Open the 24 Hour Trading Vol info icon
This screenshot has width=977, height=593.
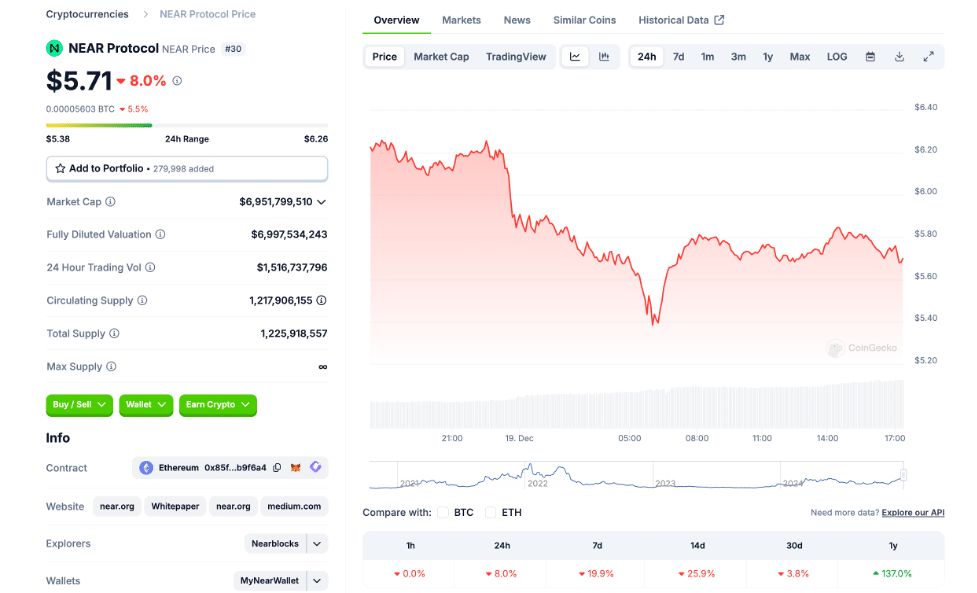tap(150, 267)
